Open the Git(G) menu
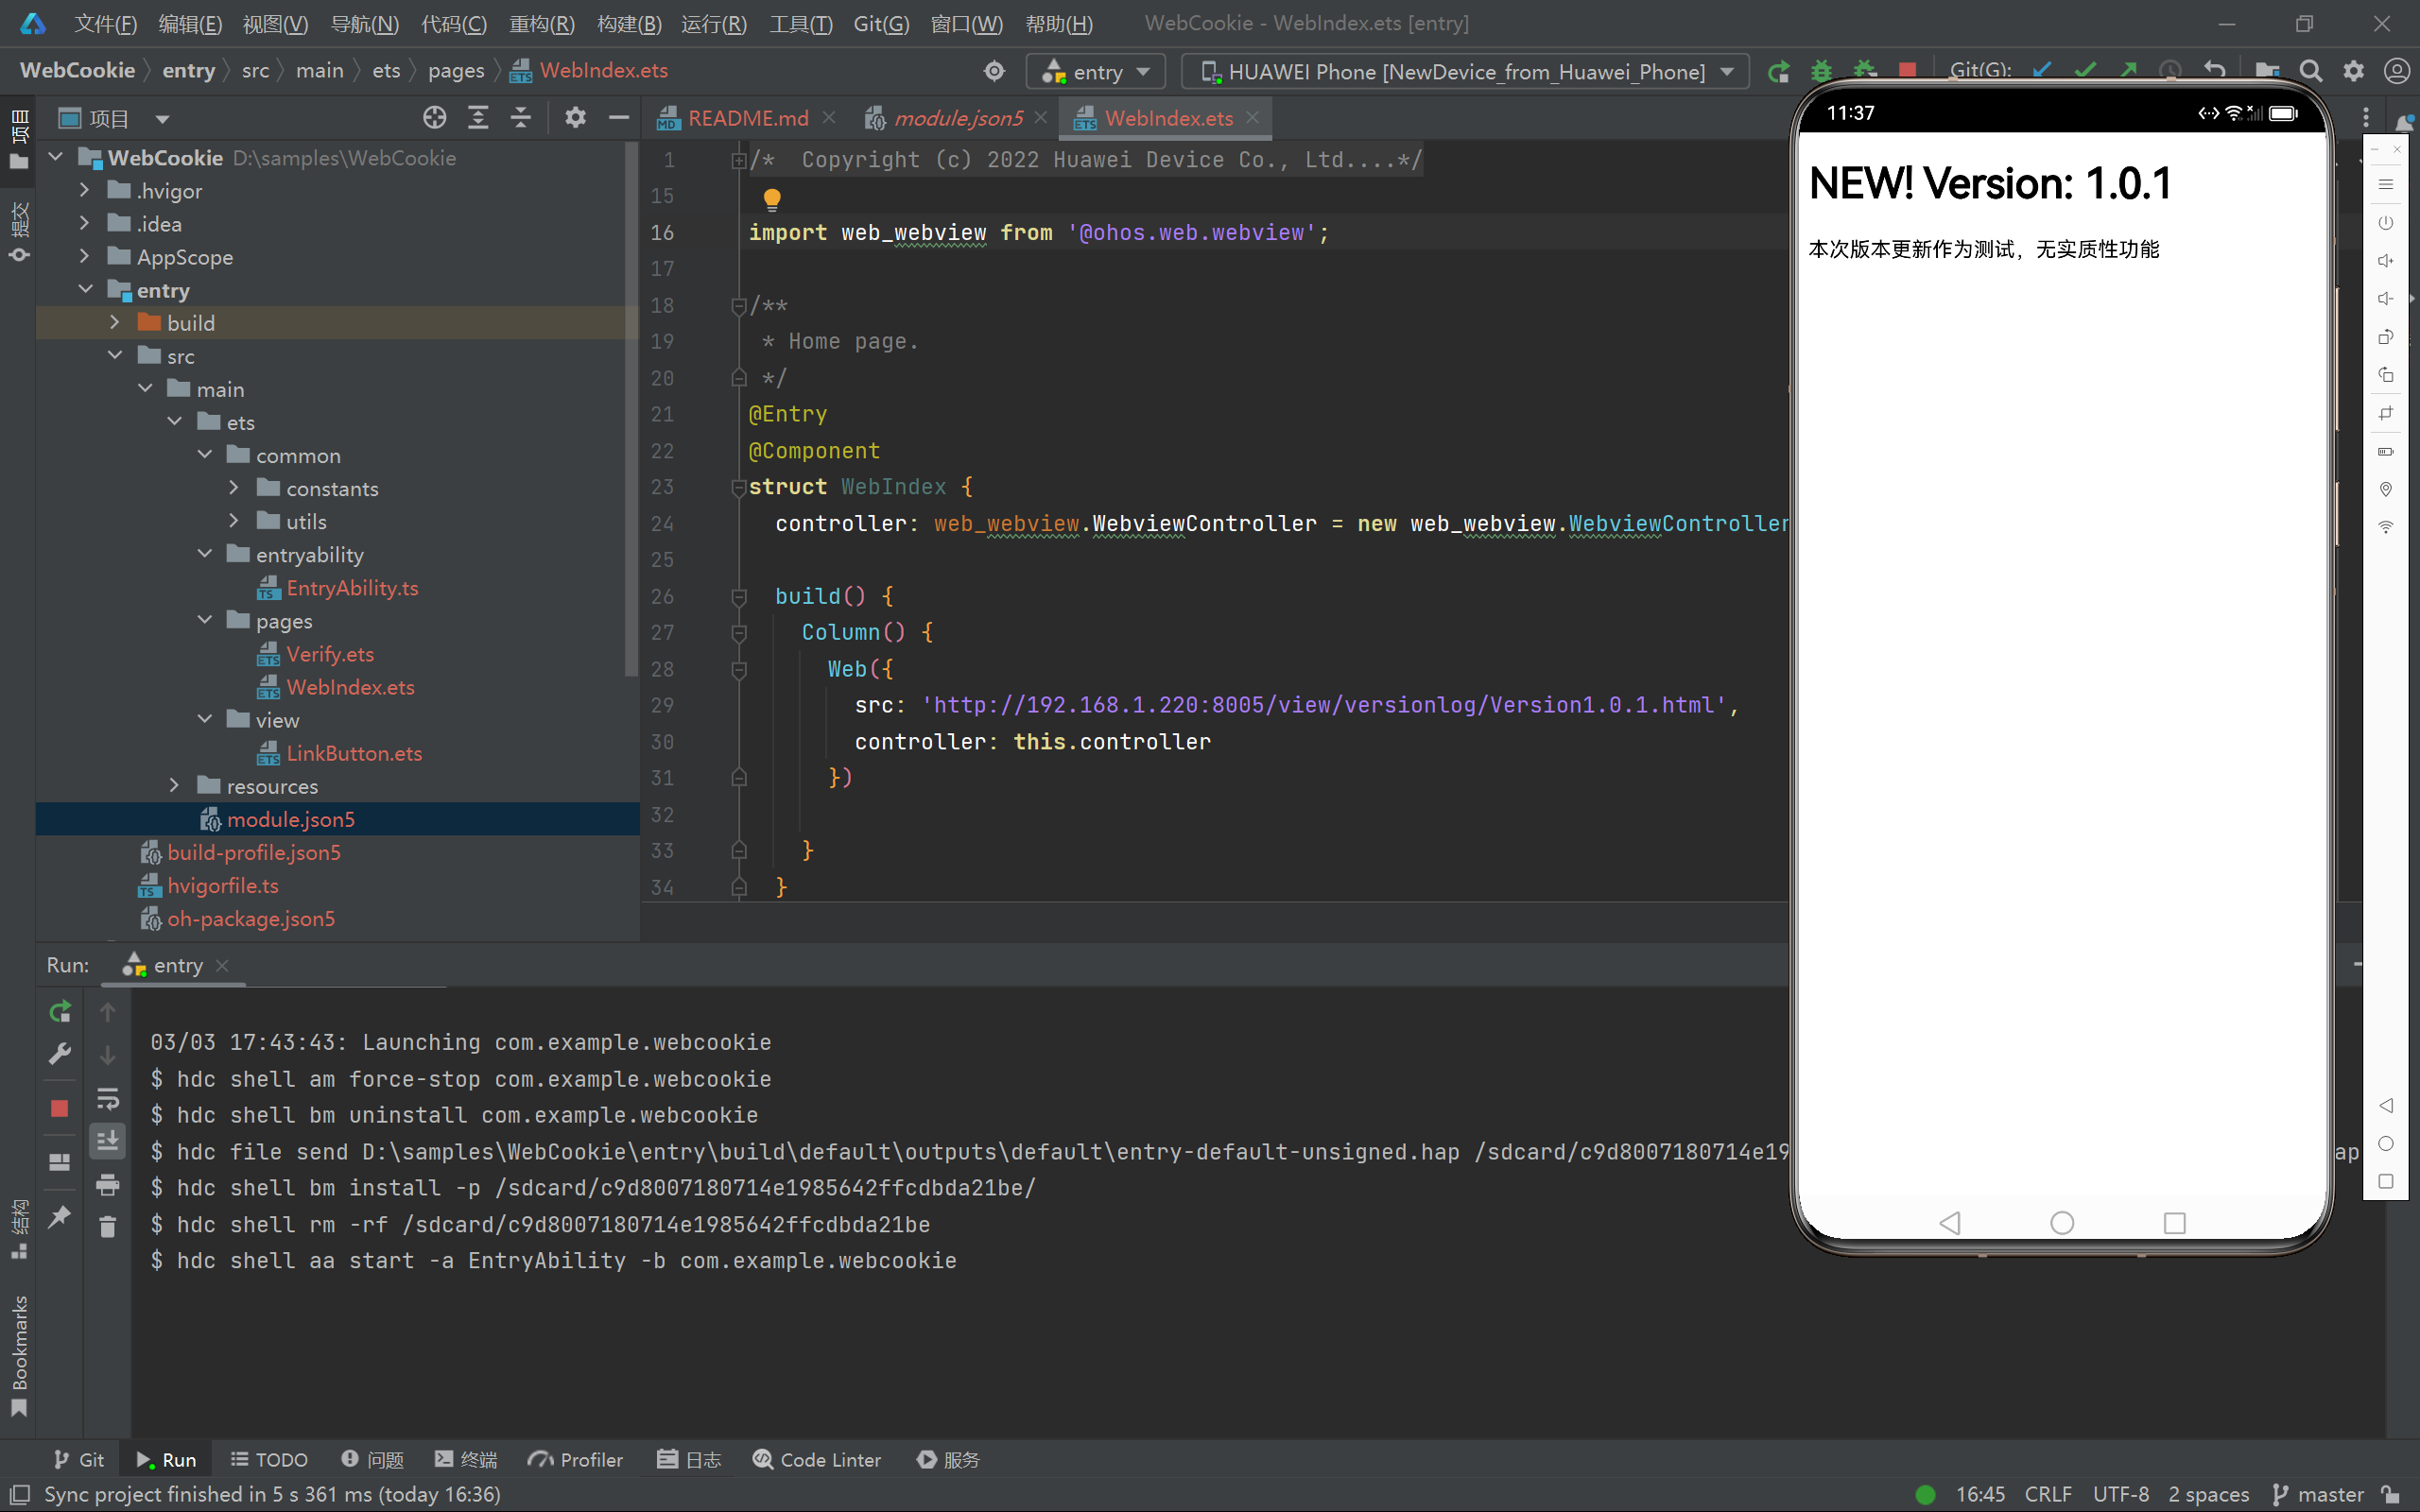Viewport: 2420px width, 1512px height. [x=880, y=23]
